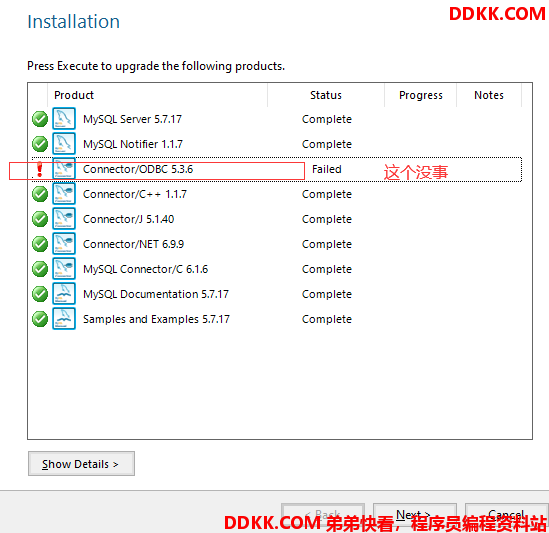Click the Connector/ODBC 5.3.6 product icon
The height and width of the screenshot is (533, 549).
point(64,169)
